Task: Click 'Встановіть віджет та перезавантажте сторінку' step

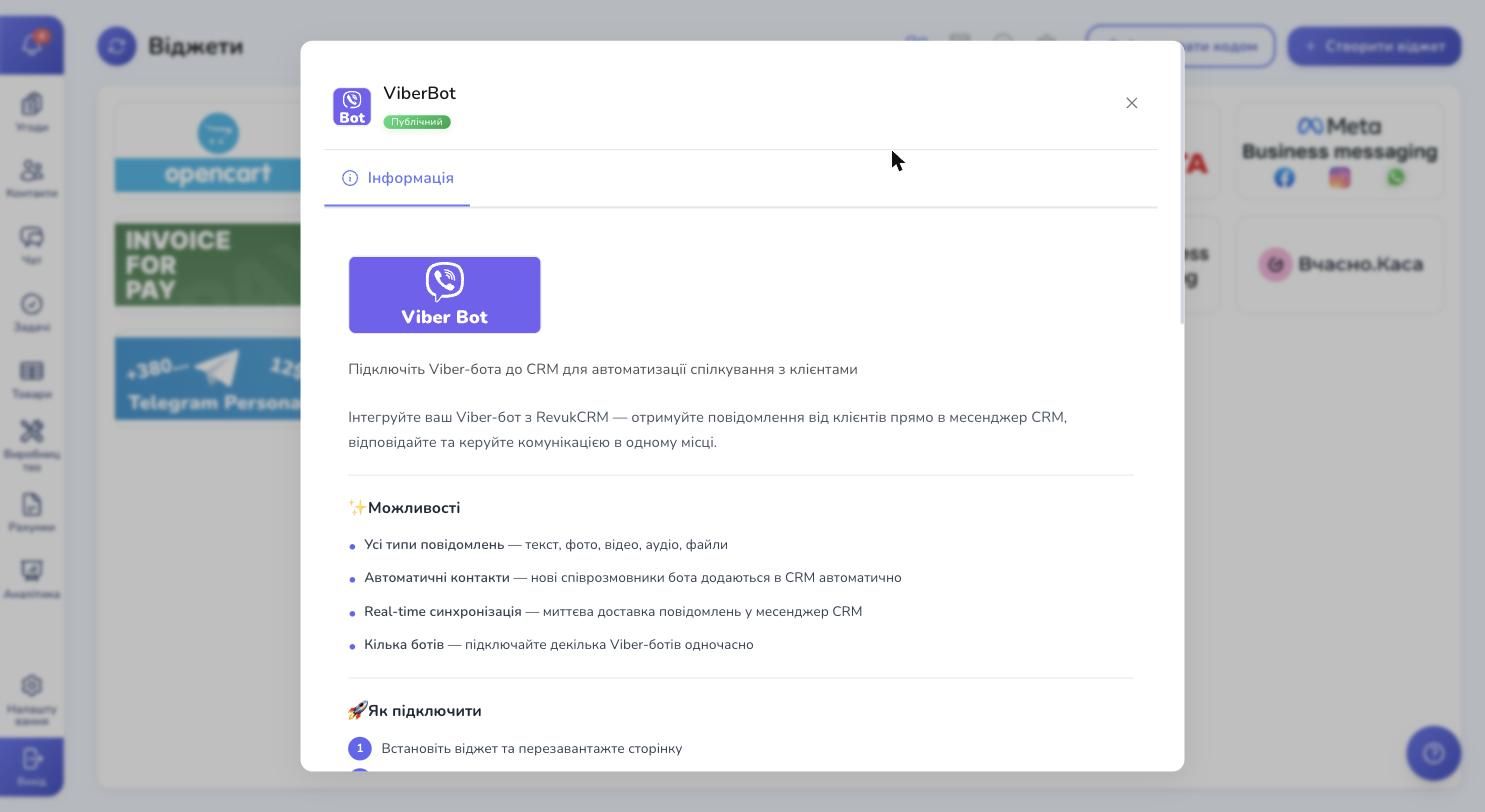Action: [x=532, y=749]
